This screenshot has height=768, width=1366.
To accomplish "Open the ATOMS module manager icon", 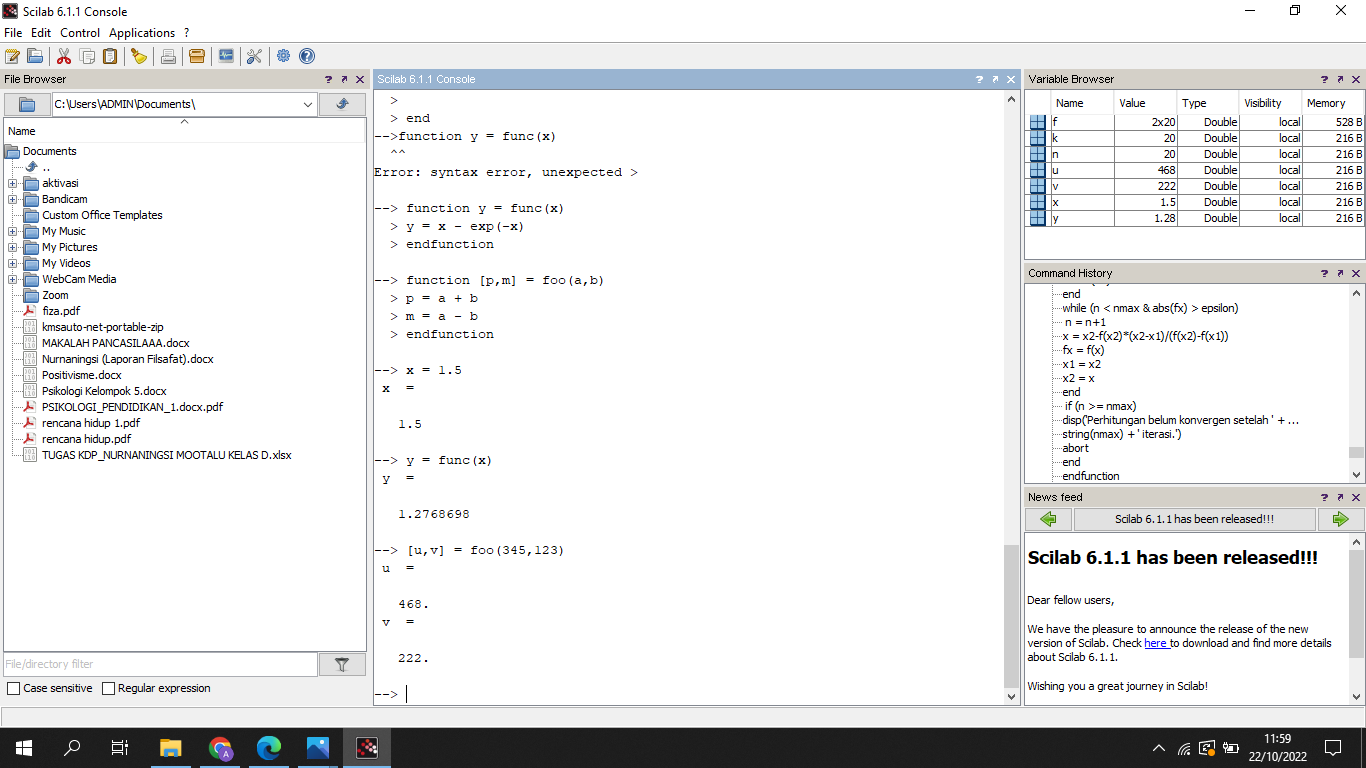I will click(197, 56).
